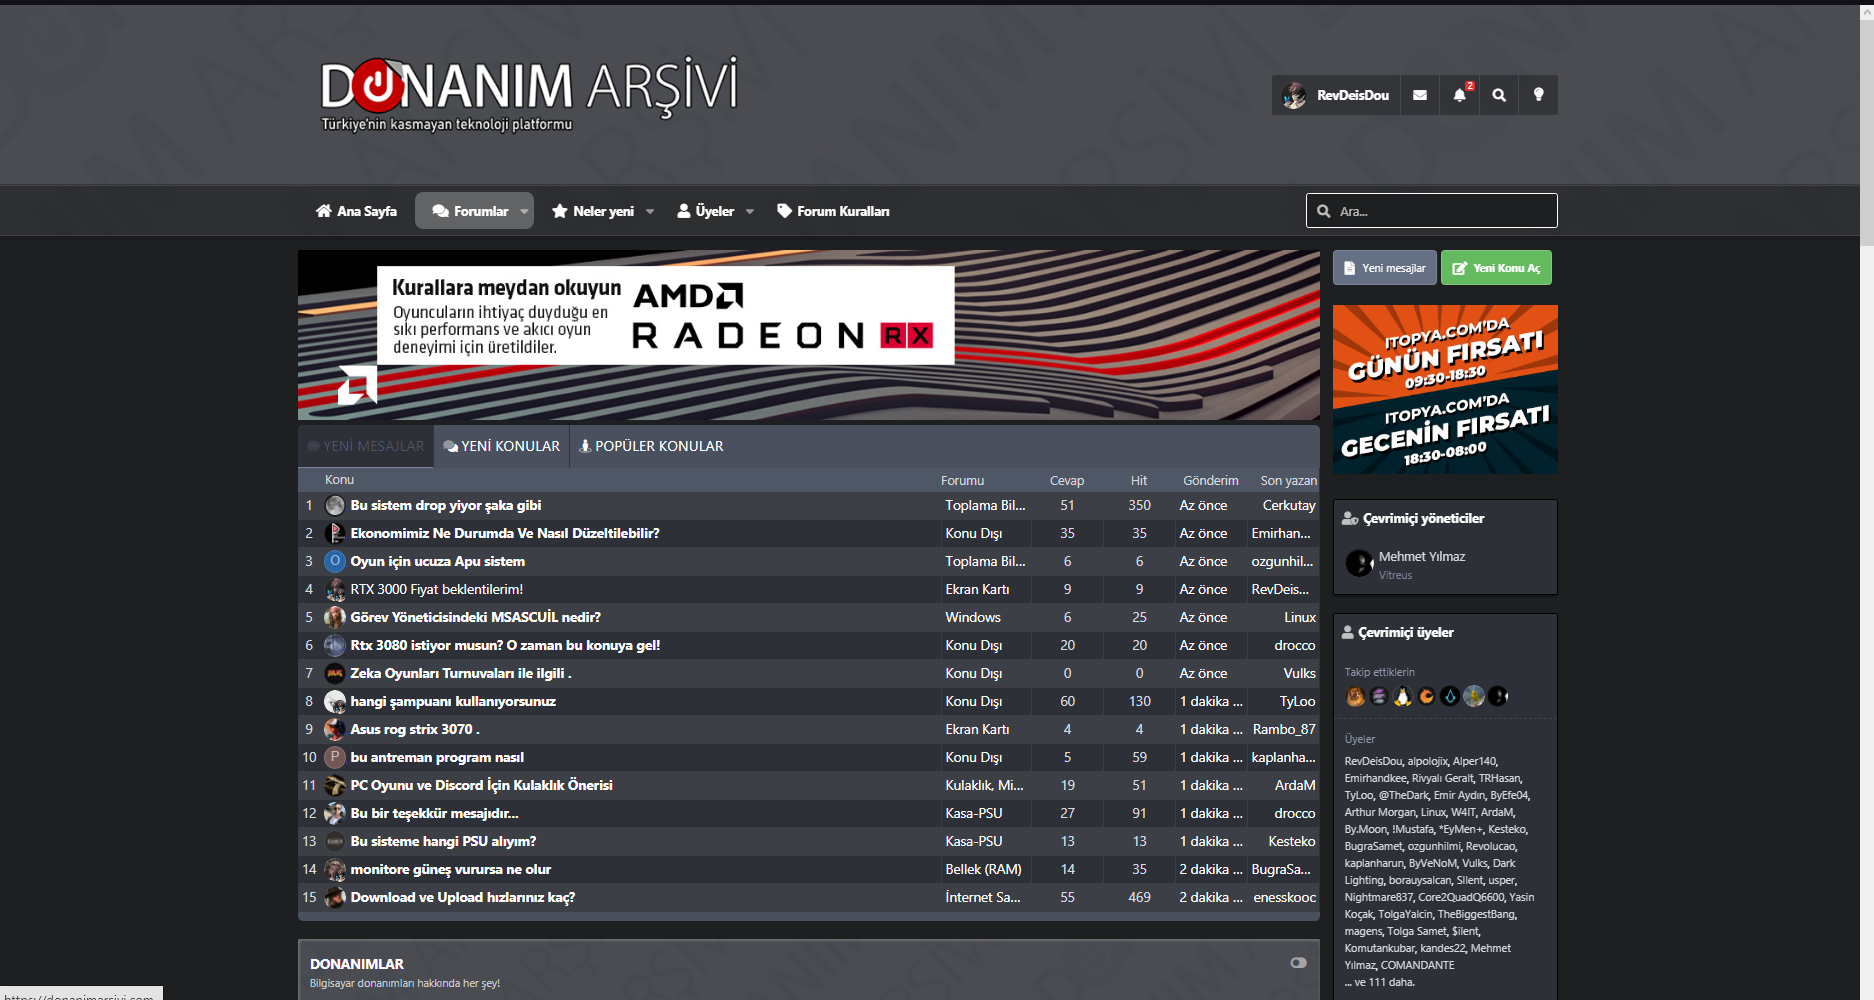This screenshot has height=1000, width=1874.
Task: Open topic 'bu antreman program nasıl'
Action: pyautogui.click(x=437, y=757)
